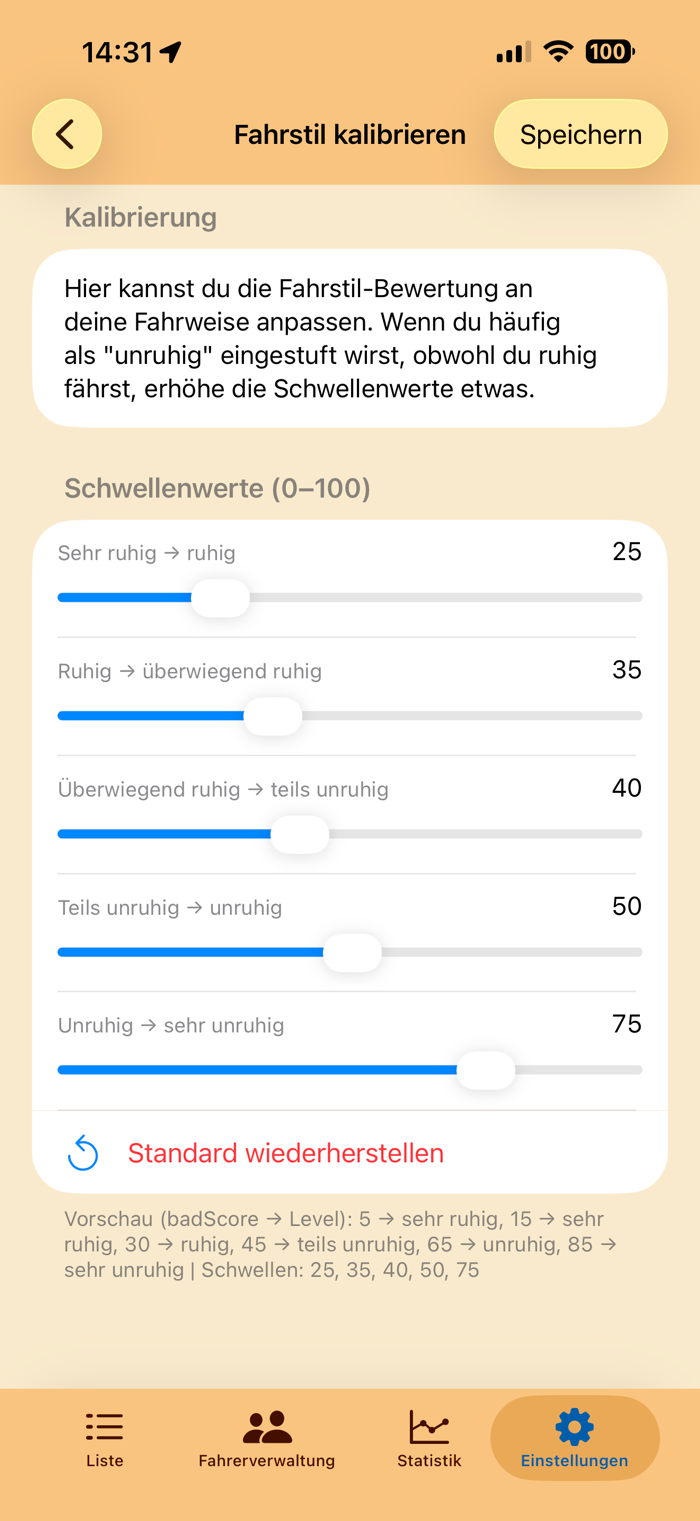Tap Standard wiederherstellen text
This screenshot has height=1521, width=700.
click(x=285, y=1153)
